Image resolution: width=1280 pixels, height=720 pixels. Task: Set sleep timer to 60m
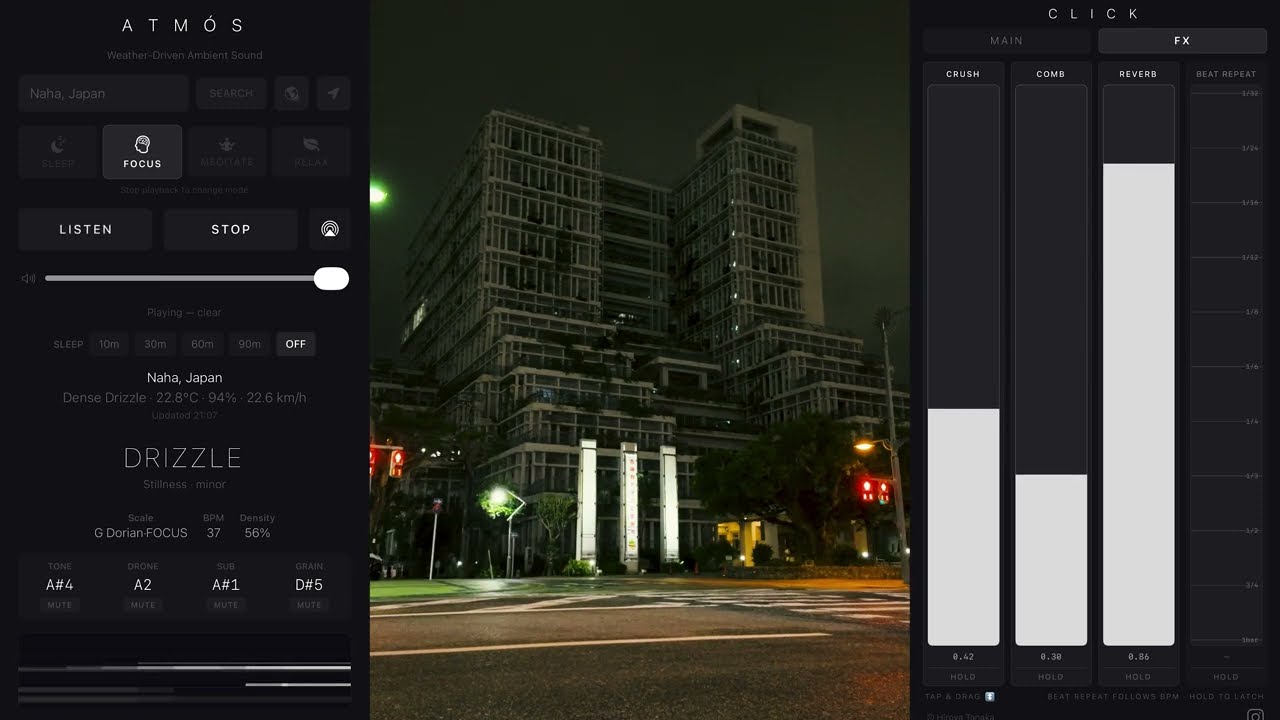202,344
